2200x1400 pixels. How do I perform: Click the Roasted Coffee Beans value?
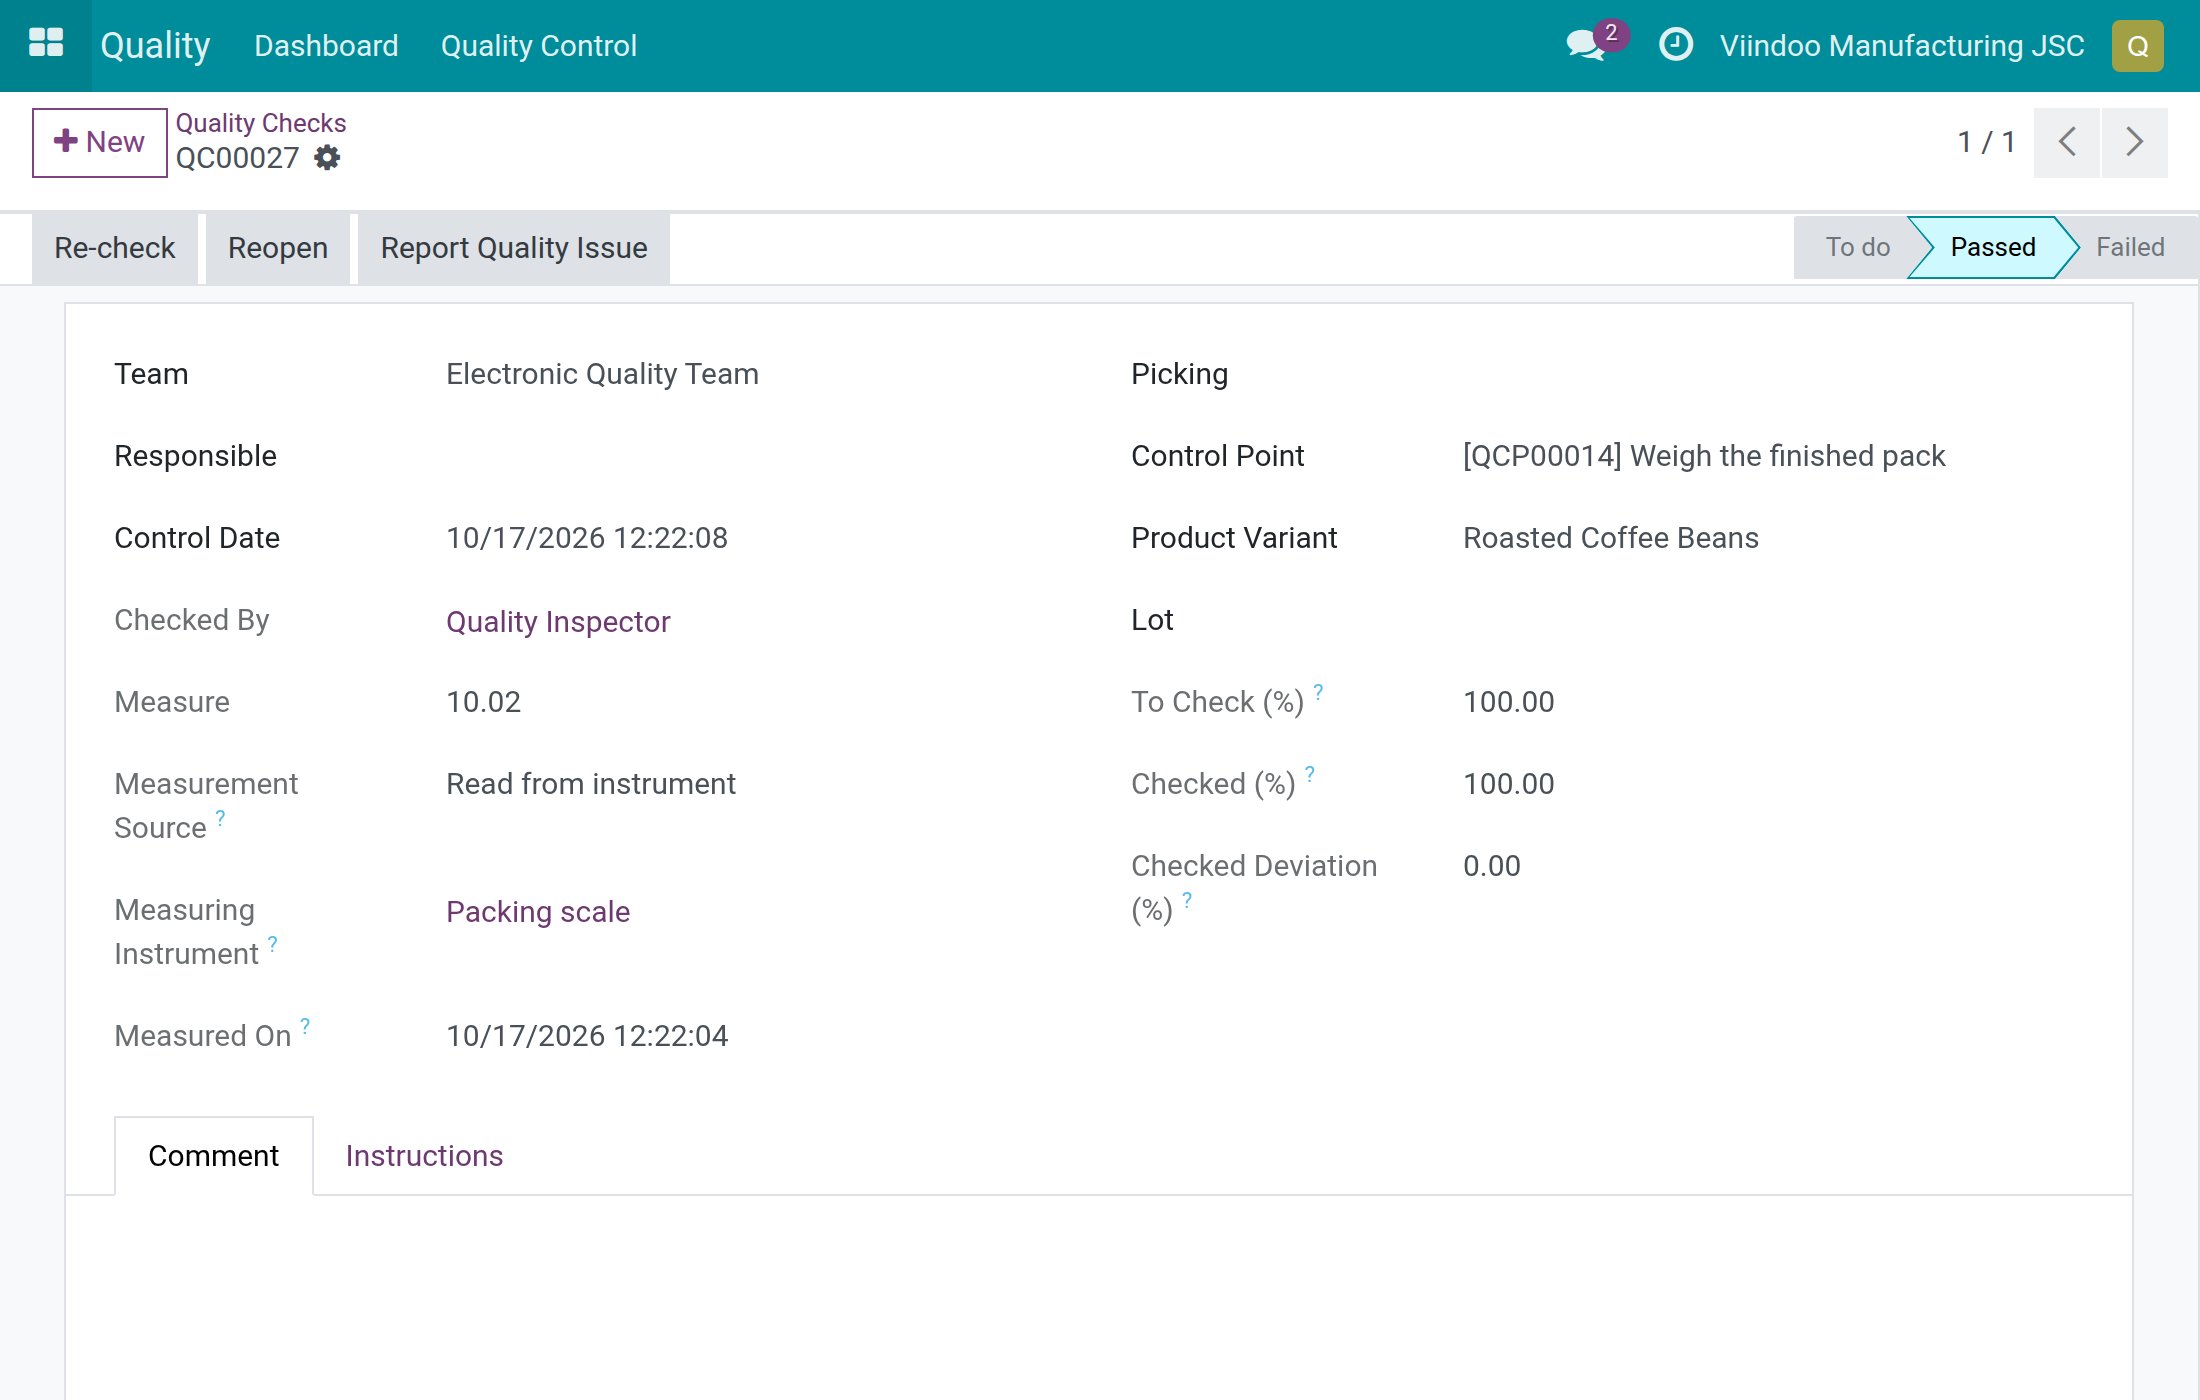click(1610, 538)
